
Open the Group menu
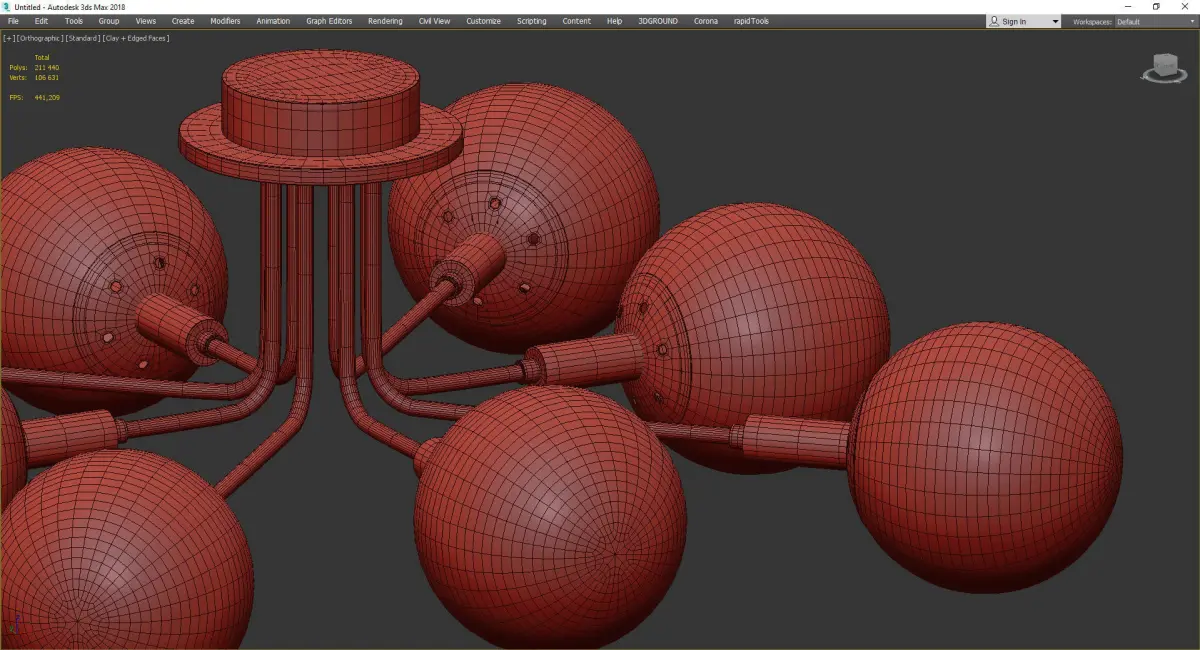[109, 21]
